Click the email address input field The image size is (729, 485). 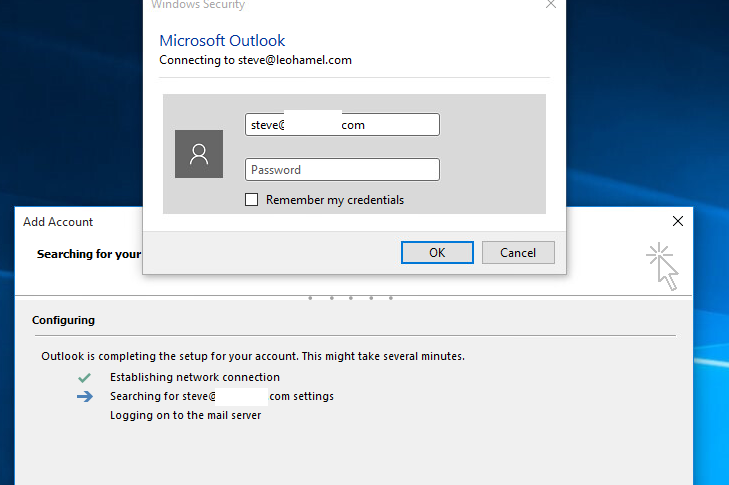[342, 125]
